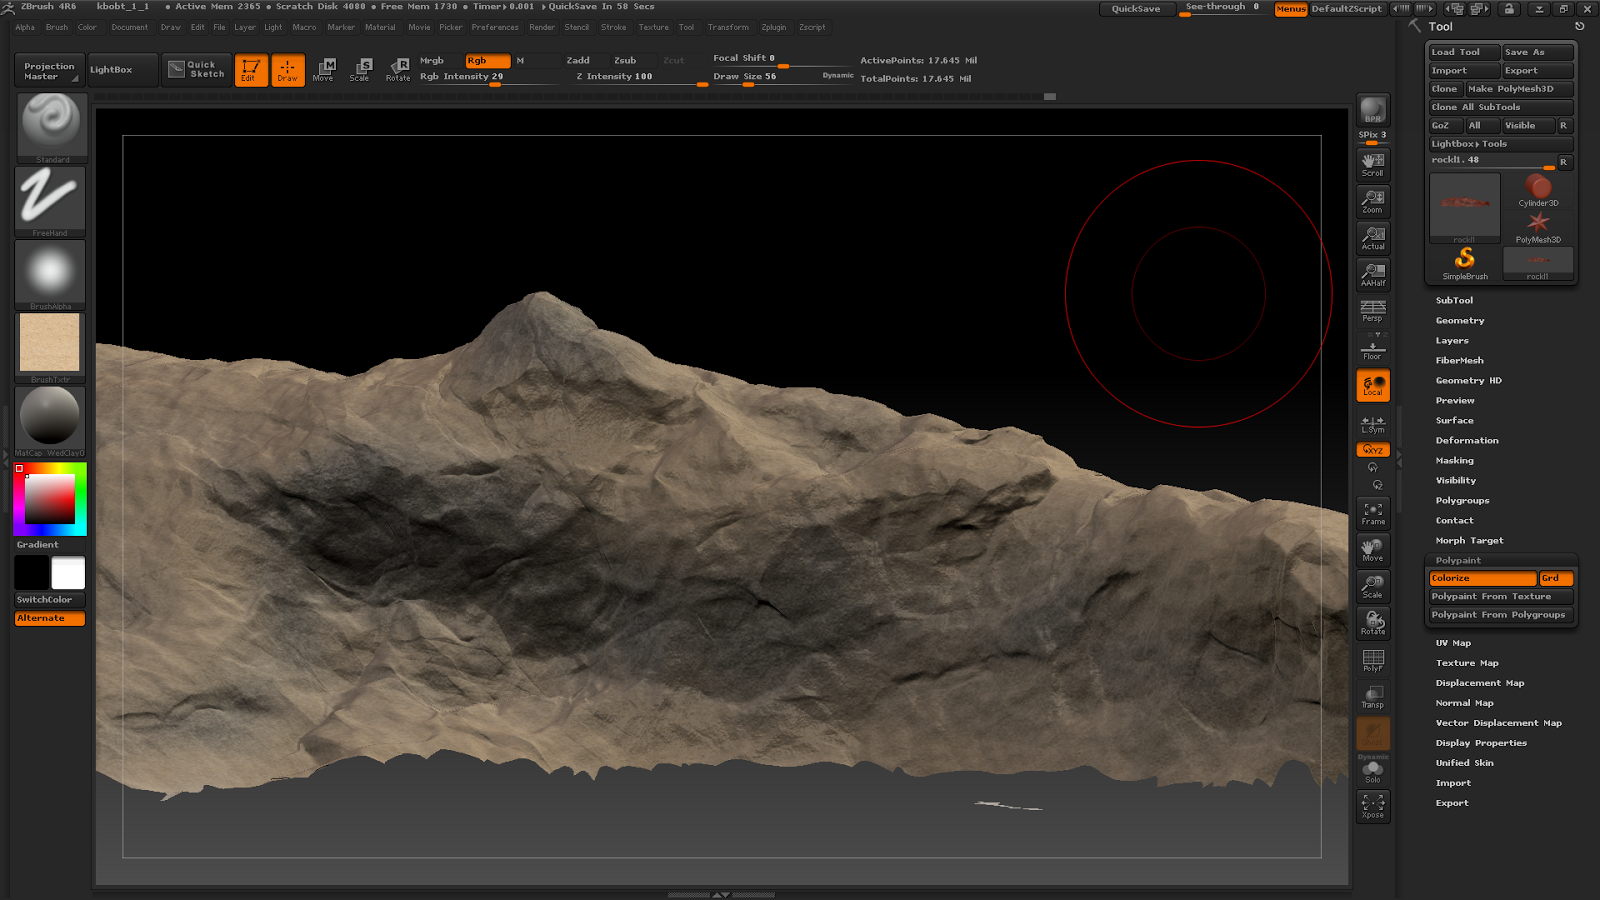The width and height of the screenshot is (1600, 900).
Task: Select the FreeHand stroke type
Action: (x=49, y=200)
